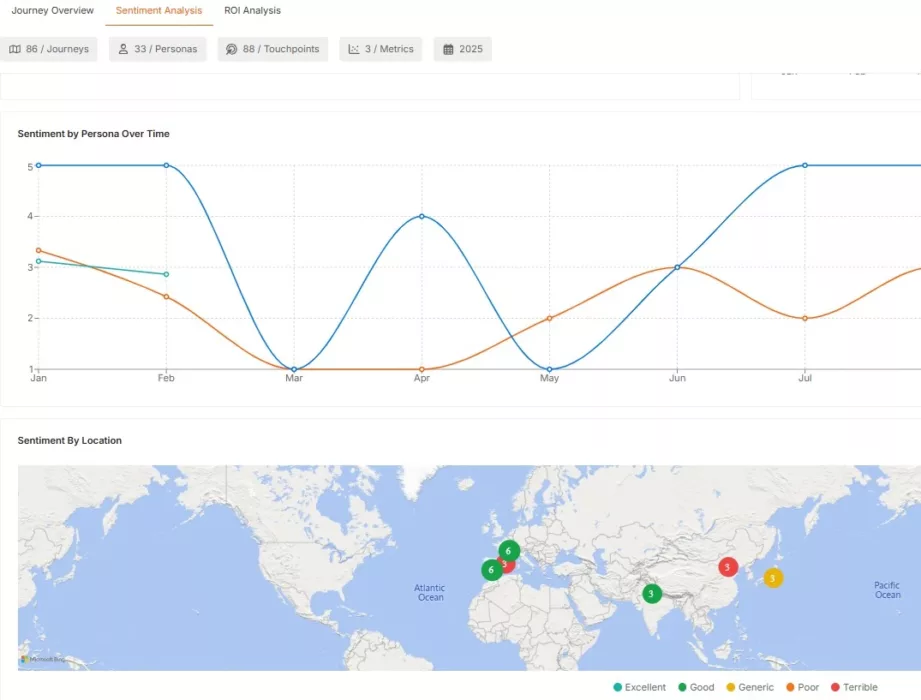Click the Microsoft Bing attribution link
This screenshot has height=700, width=921.
(44, 659)
